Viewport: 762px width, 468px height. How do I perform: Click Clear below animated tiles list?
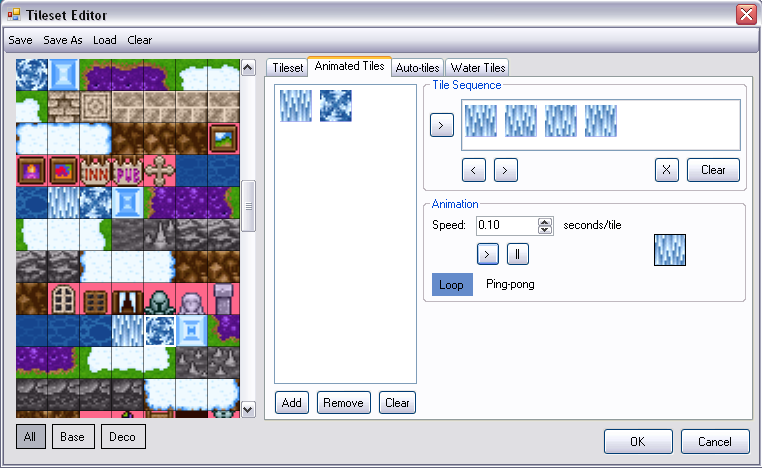pyautogui.click(x=397, y=403)
